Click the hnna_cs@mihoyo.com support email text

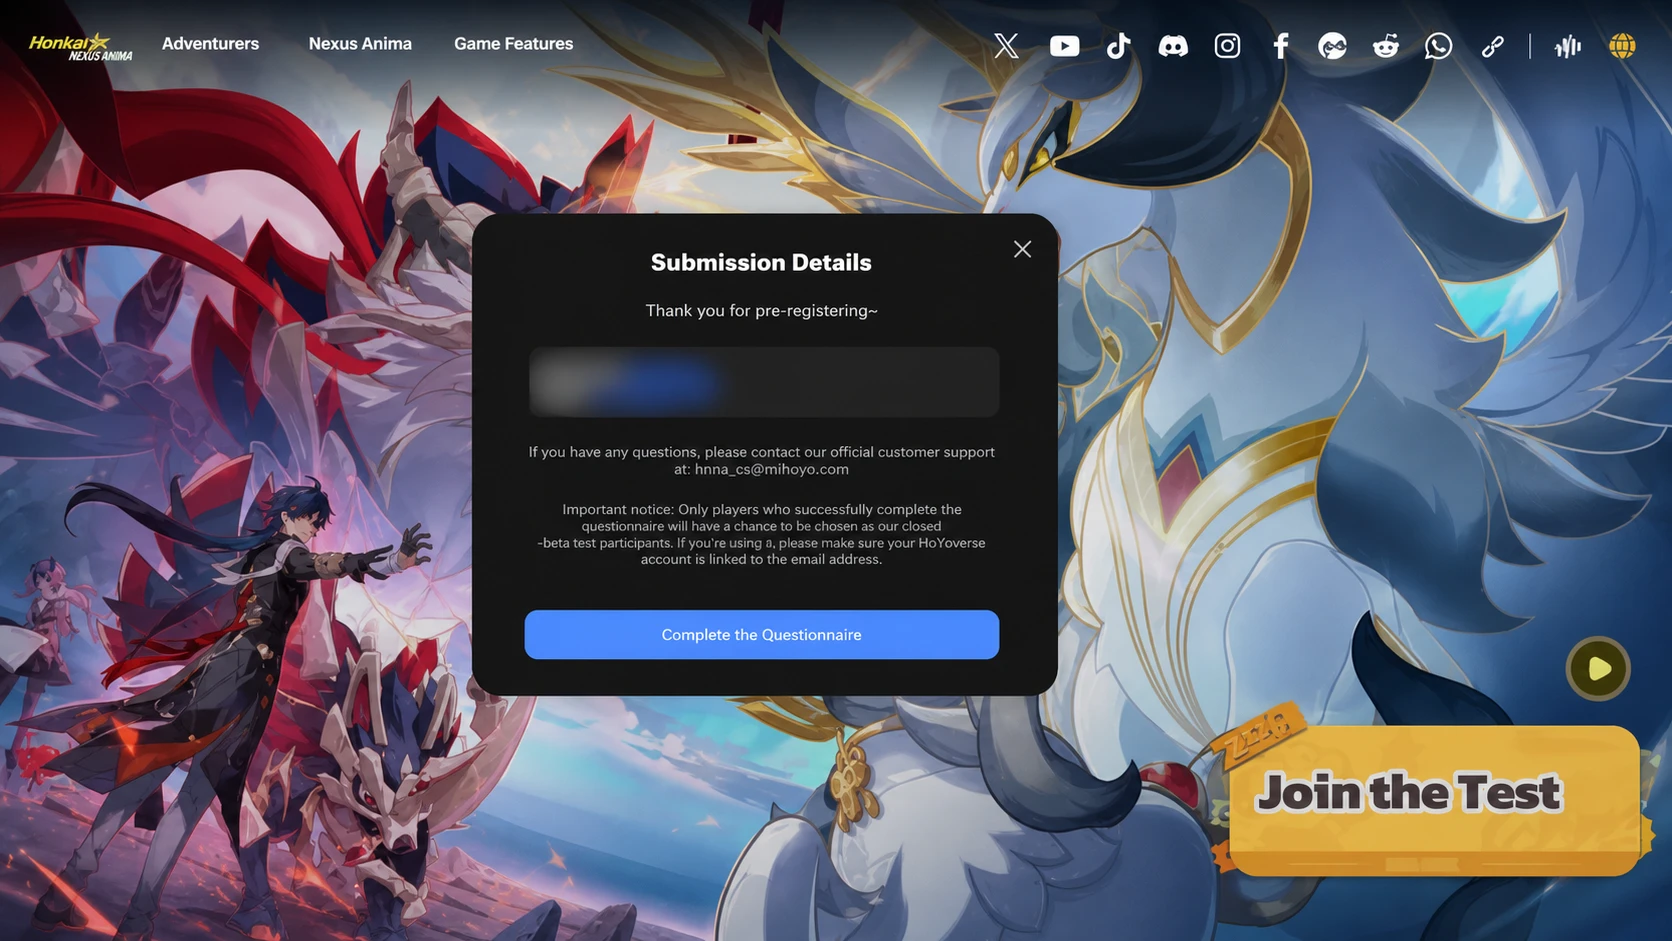(772, 469)
